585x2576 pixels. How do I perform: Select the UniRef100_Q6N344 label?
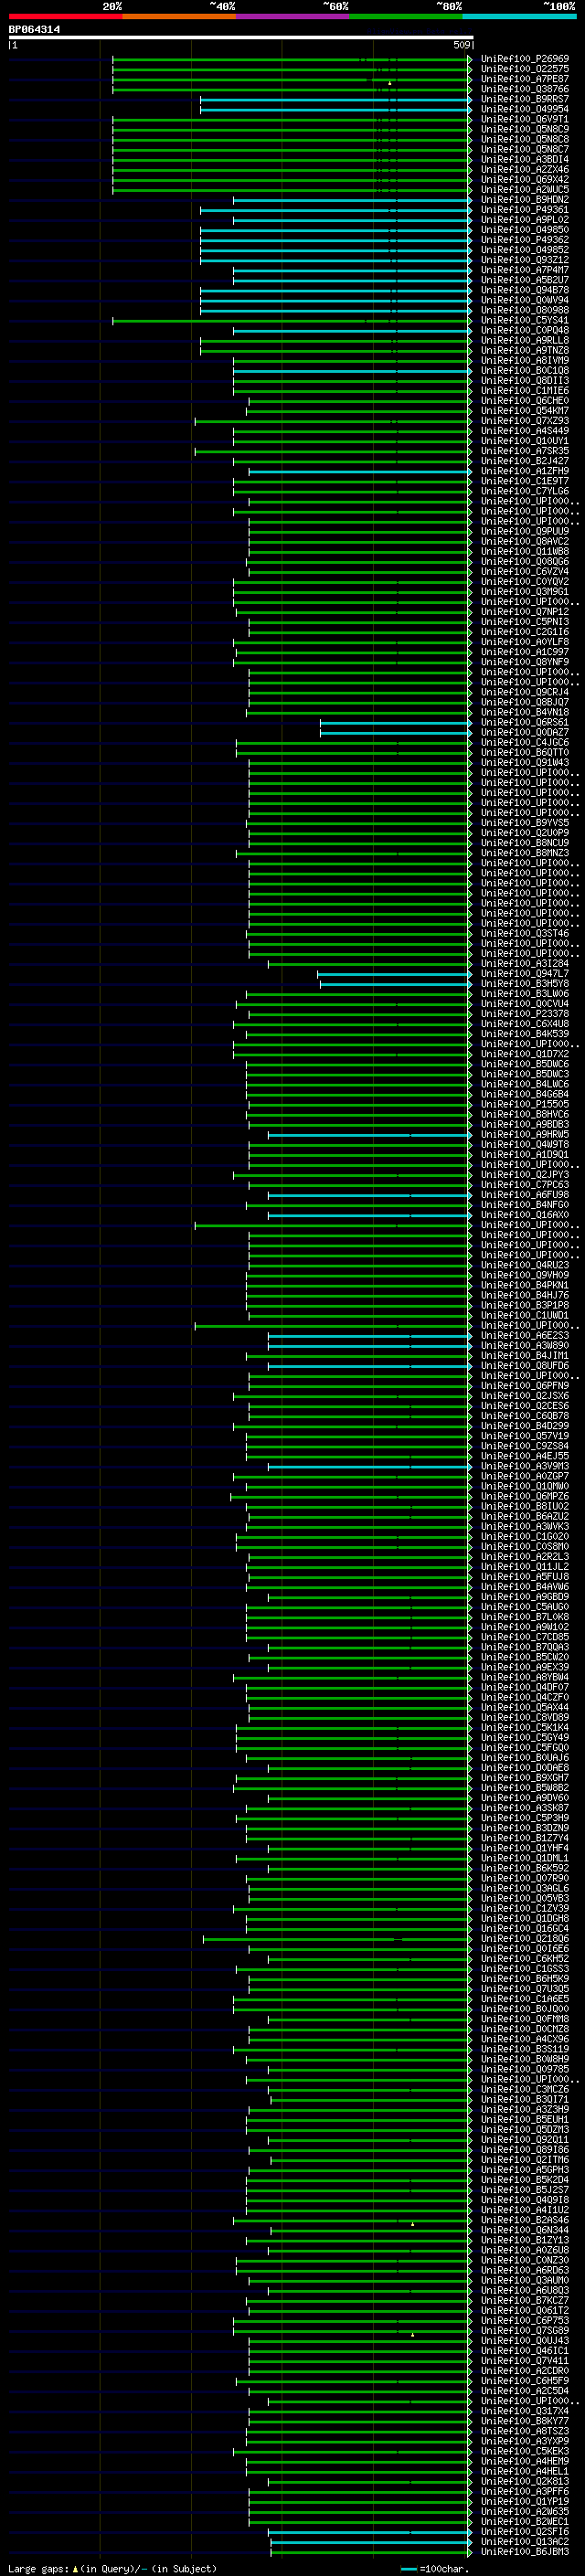(525, 2230)
